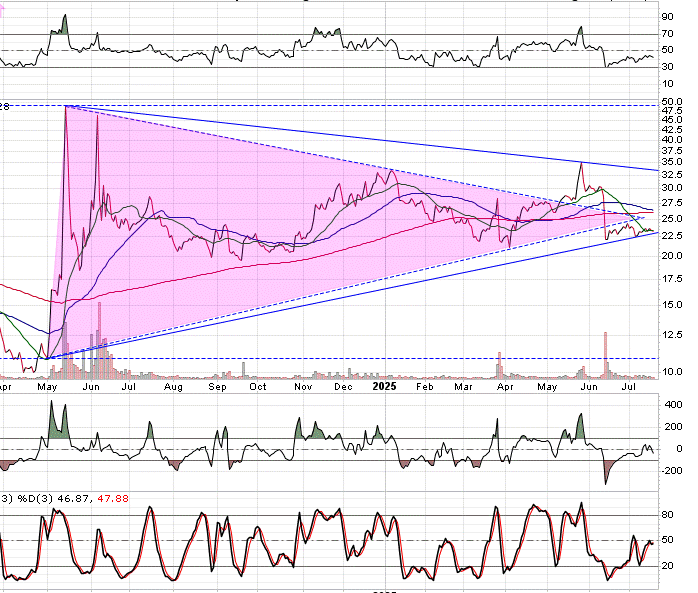Click the 50.0 price axis label
698x593 pixels.
(x=672, y=102)
